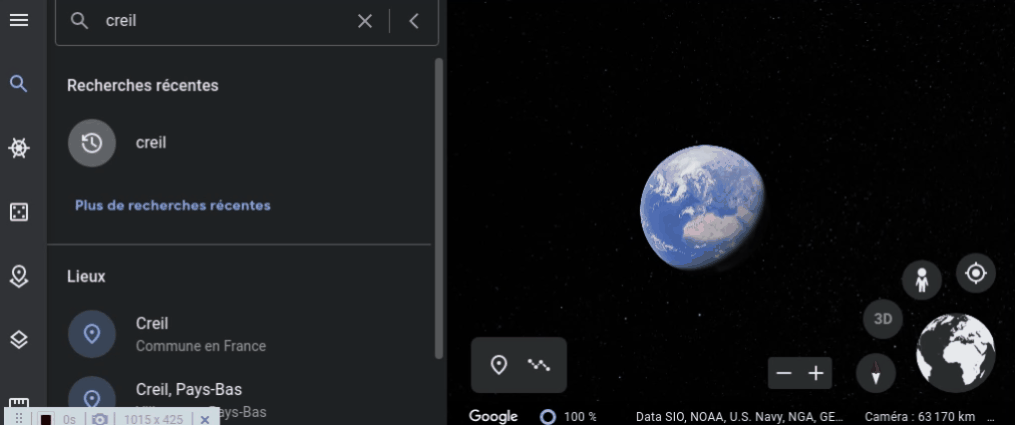Click the mini globe thumbnail
1015x425 pixels.
point(955,353)
